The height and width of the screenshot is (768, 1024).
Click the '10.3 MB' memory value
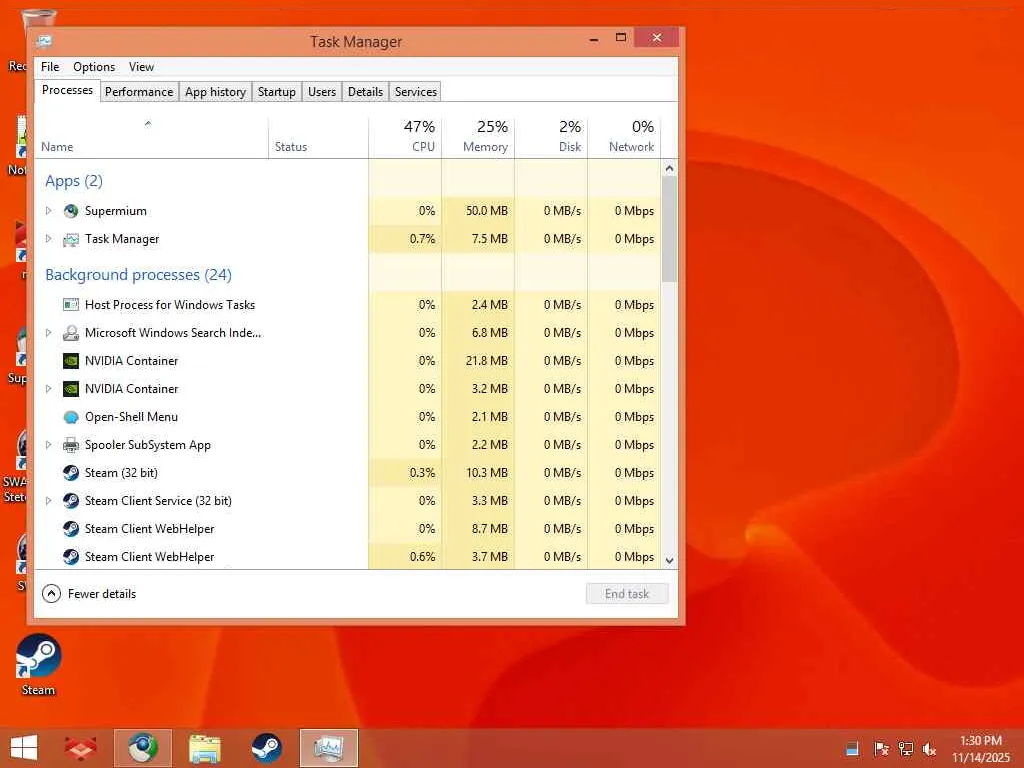487,473
